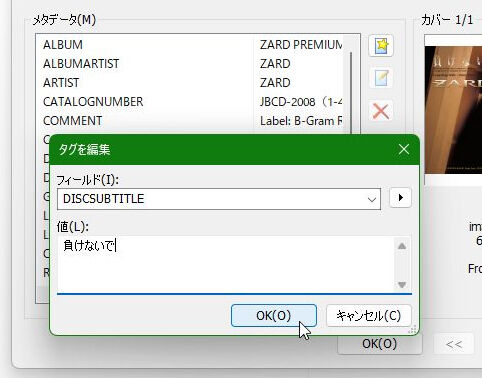
Task: Close the タグを編集 dialog
Action: point(404,149)
